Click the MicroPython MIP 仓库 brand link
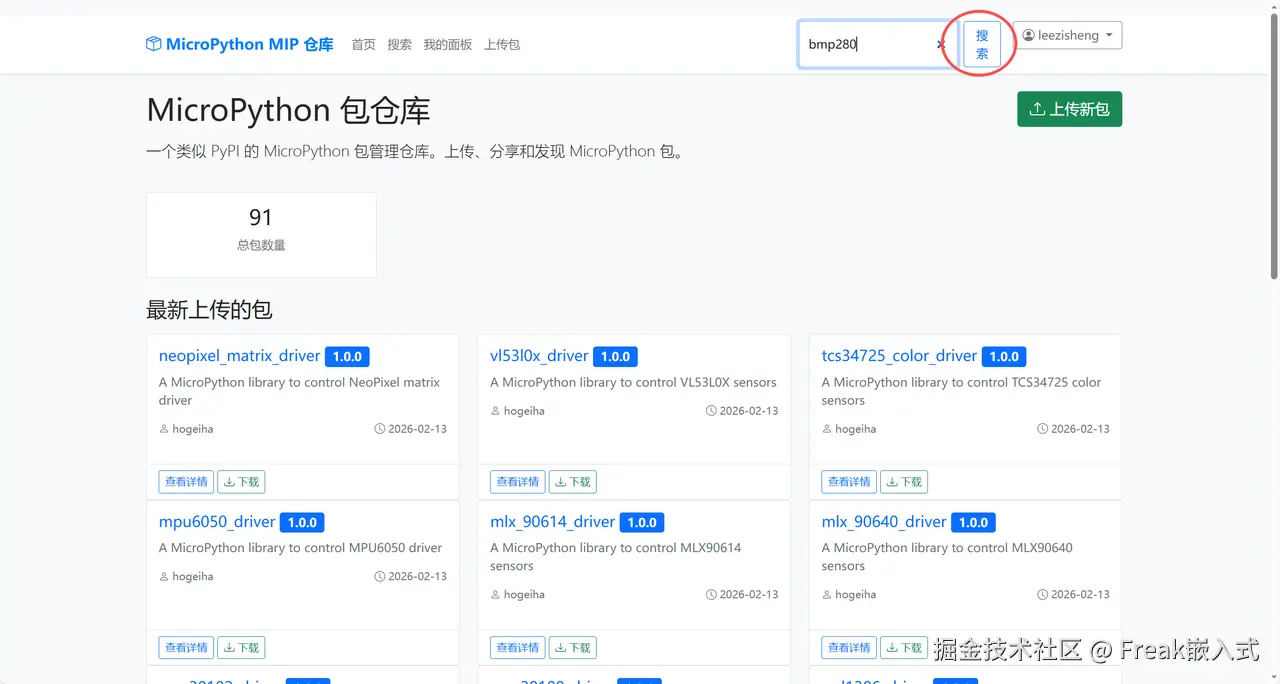 click(x=240, y=44)
